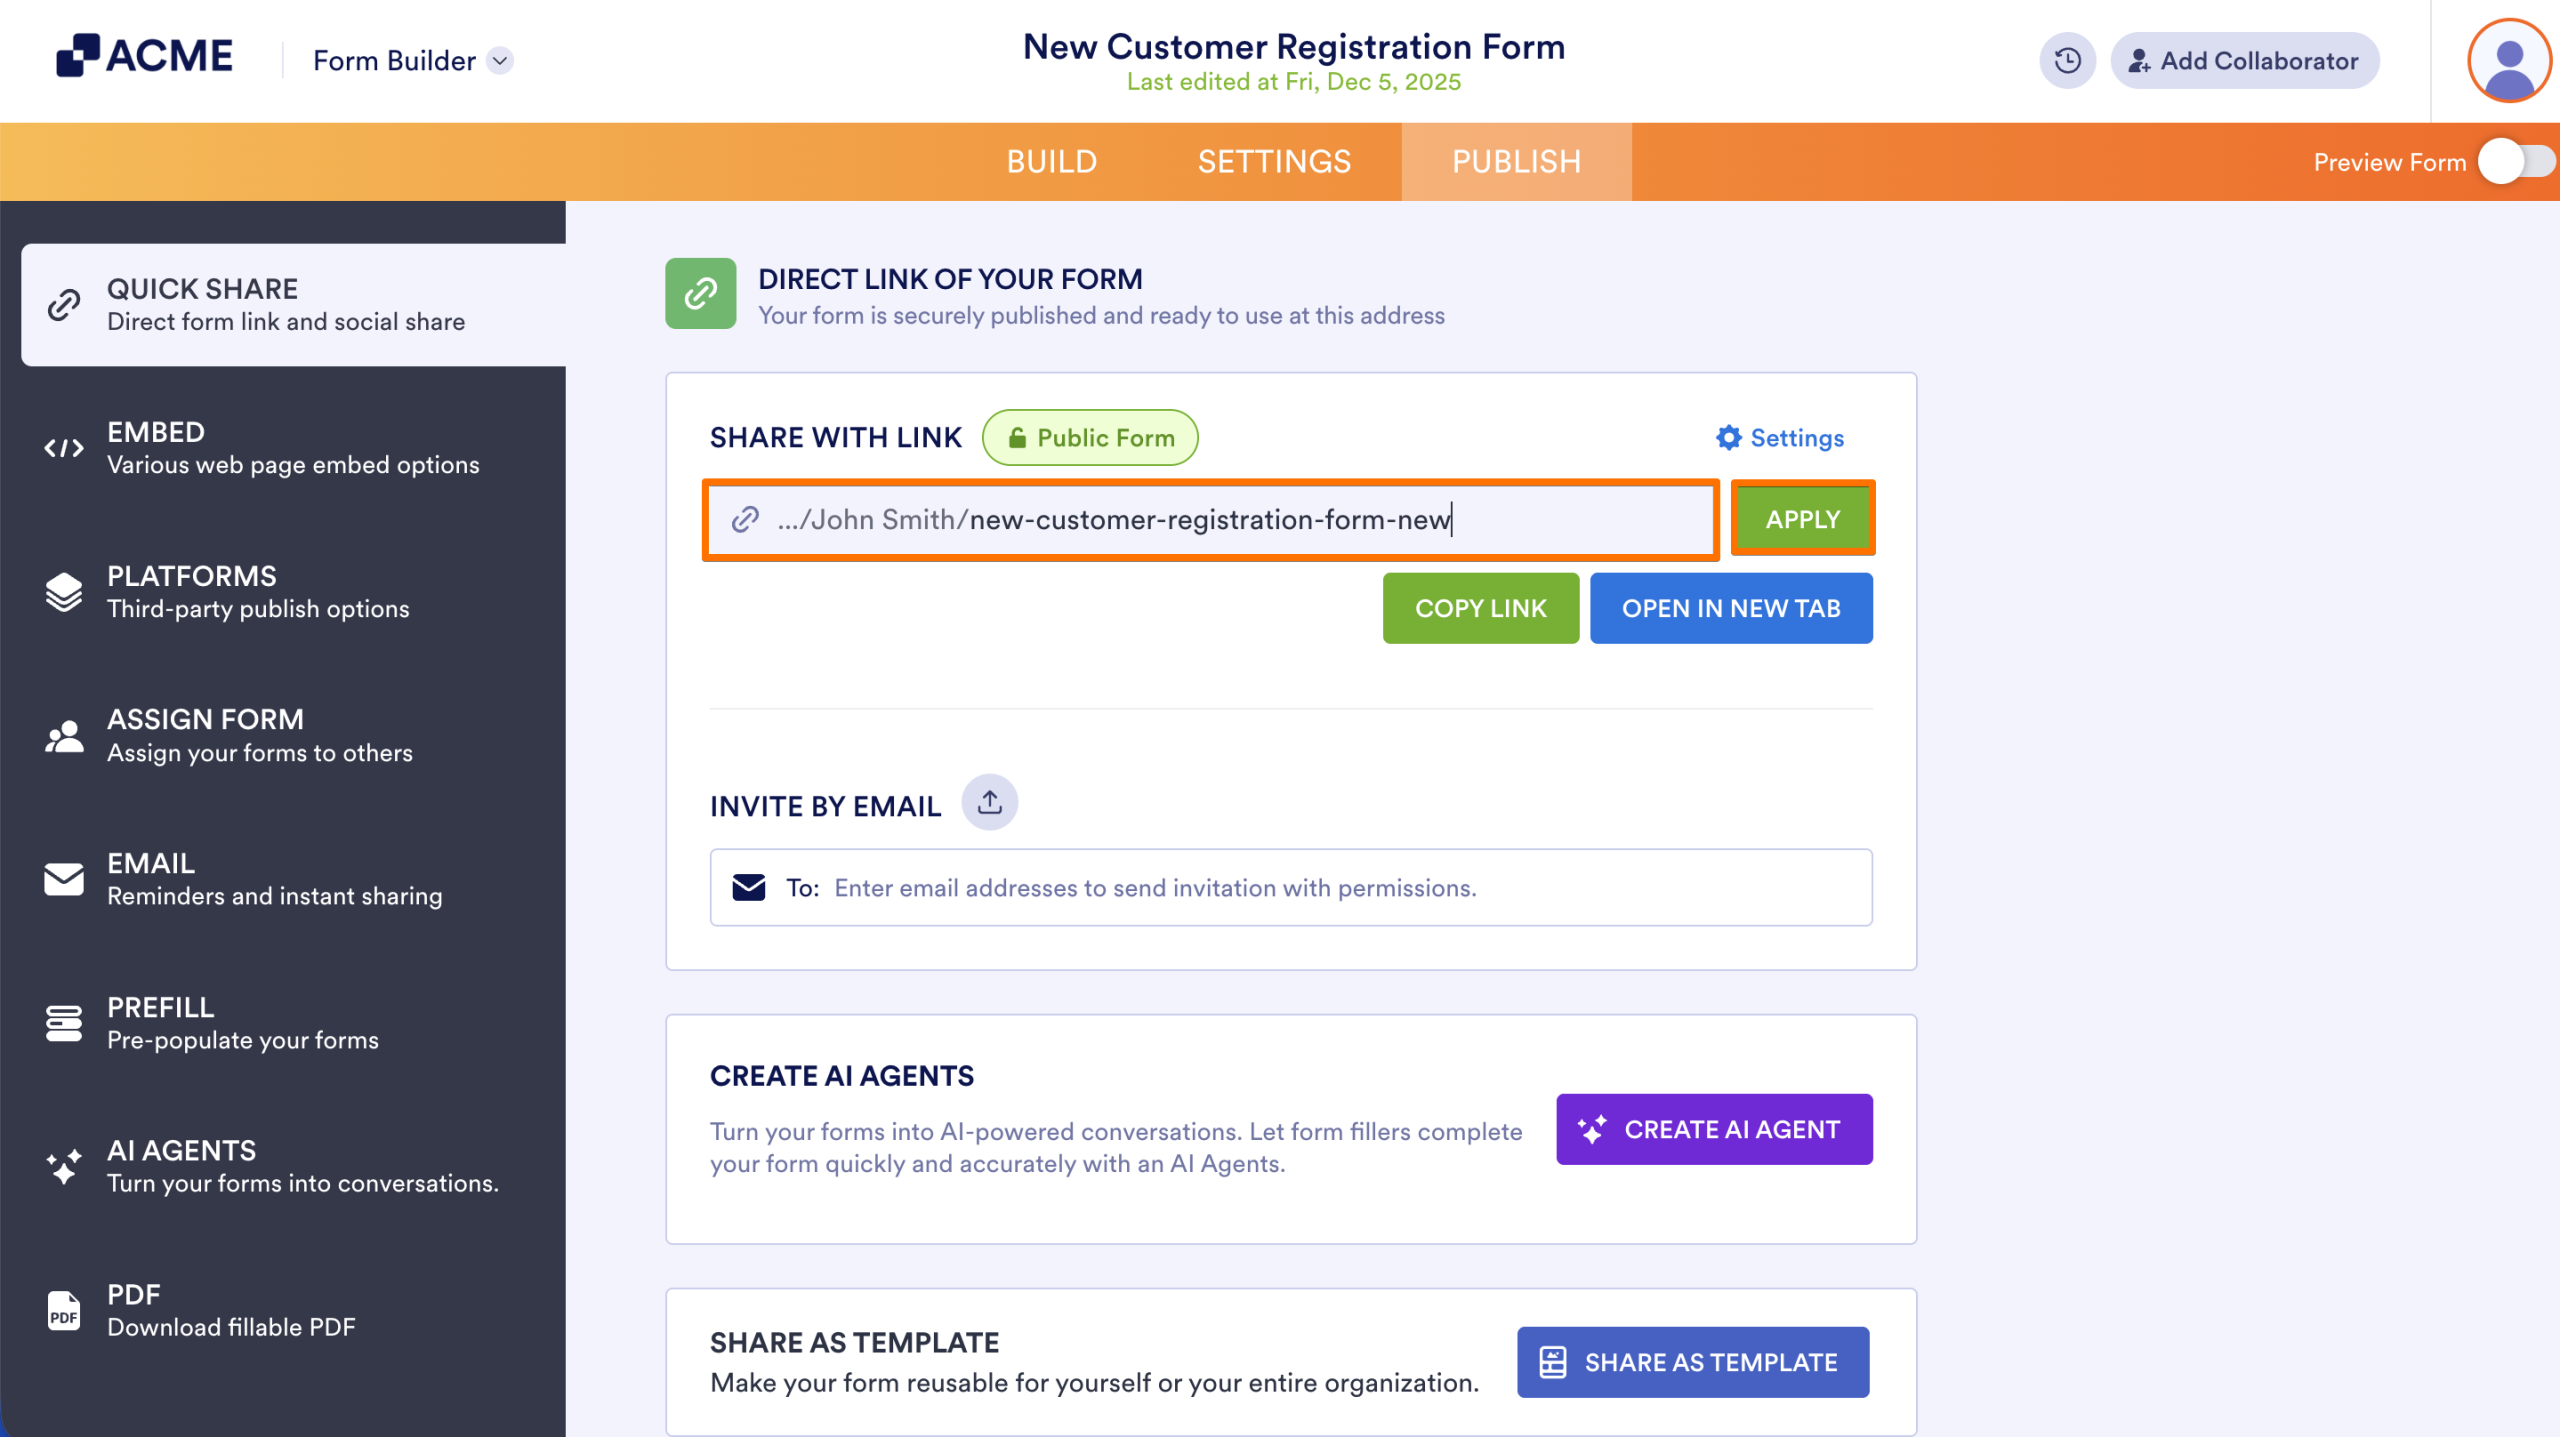Click the upload icon beside Invite by Email

(x=990, y=802)
